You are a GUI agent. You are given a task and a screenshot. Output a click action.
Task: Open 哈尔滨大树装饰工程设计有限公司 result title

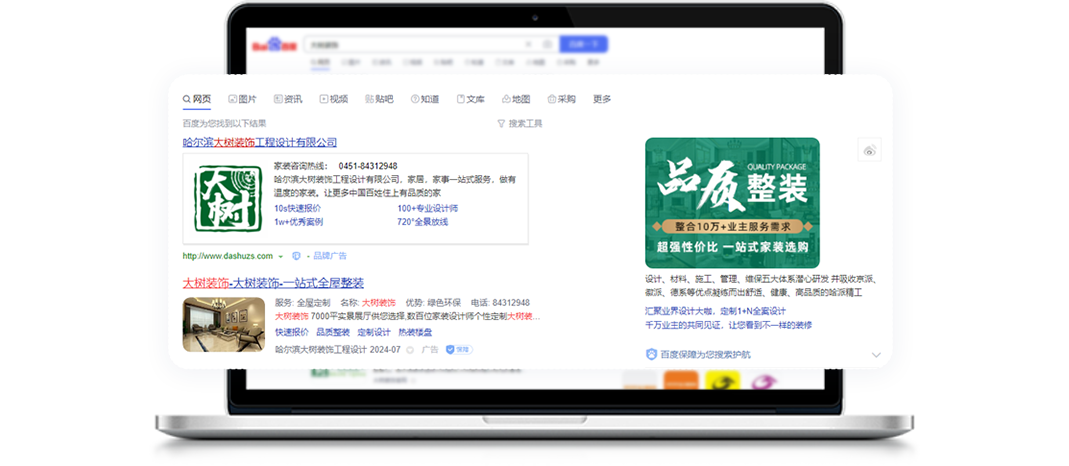click(260, 142)
